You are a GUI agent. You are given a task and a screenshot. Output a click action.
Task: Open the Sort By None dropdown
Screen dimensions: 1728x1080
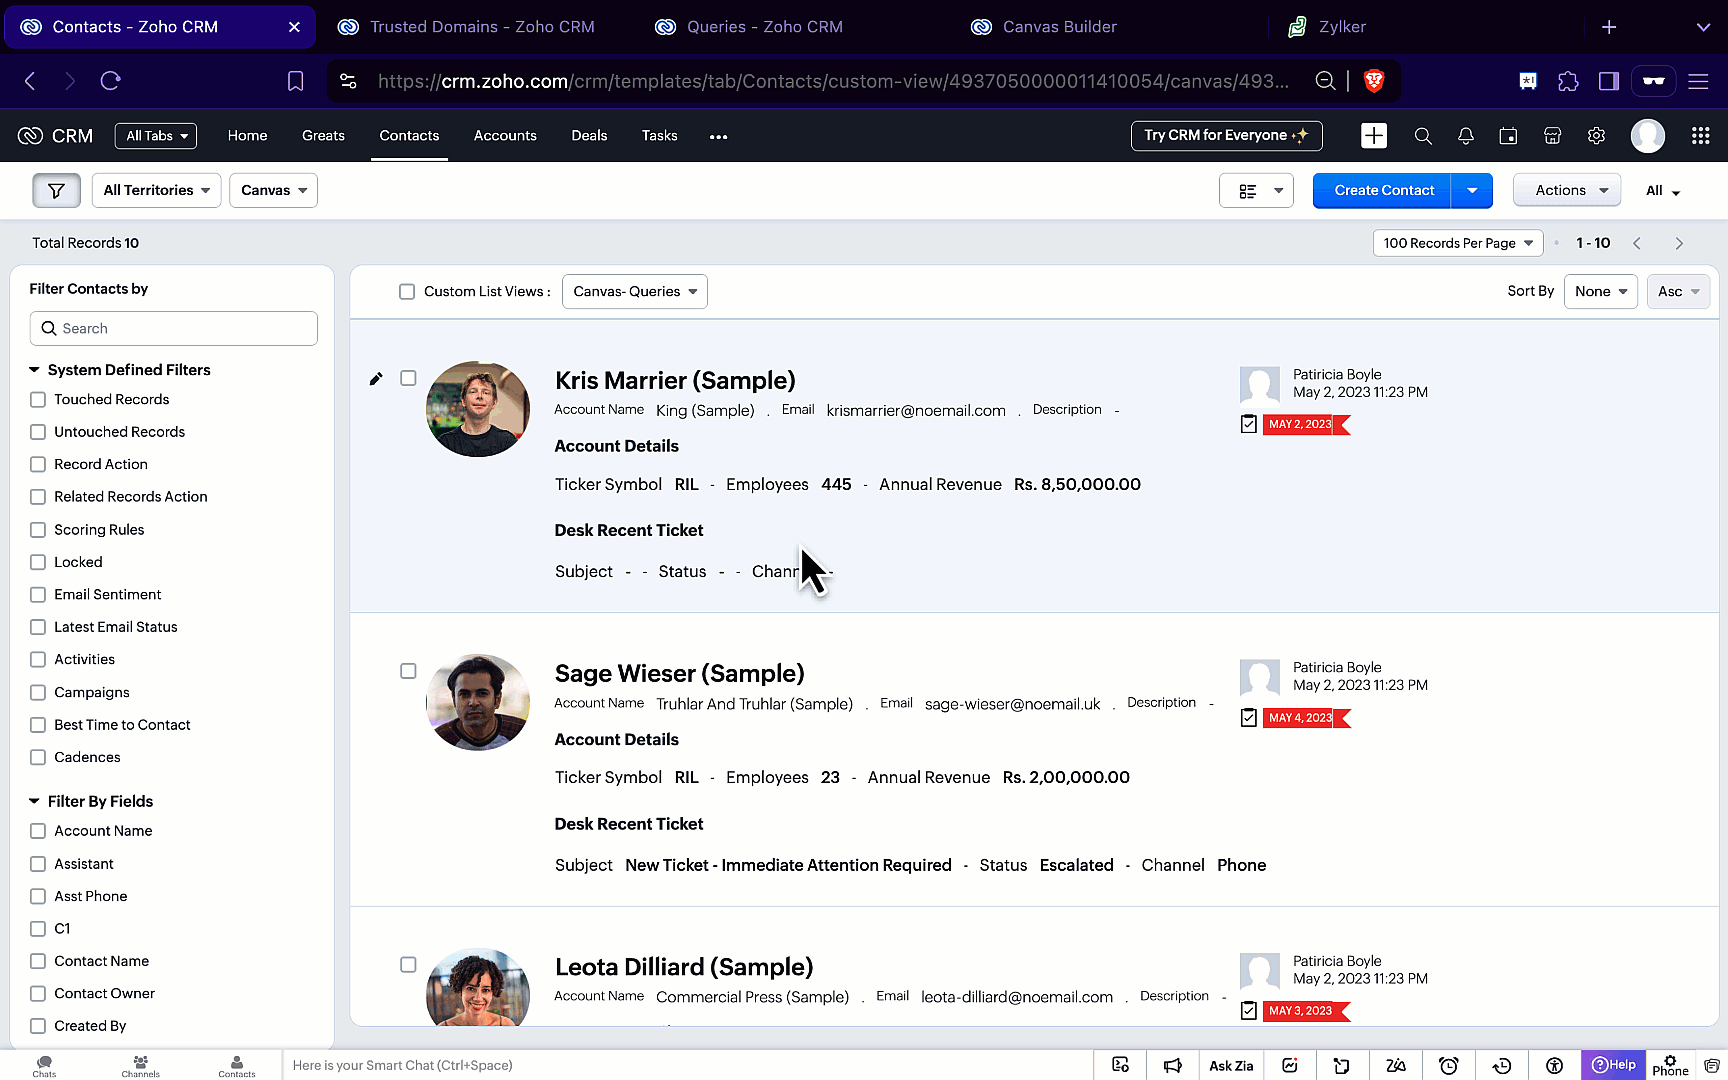[1601, 292]
